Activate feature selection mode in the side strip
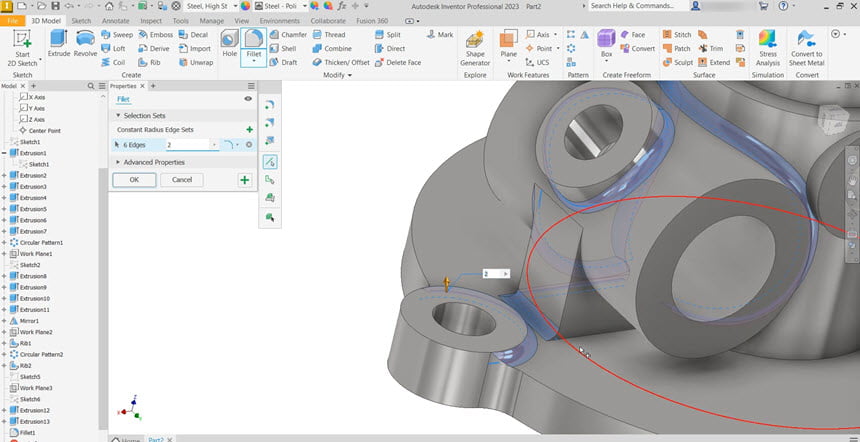This screenshot has height=442, width=860. click(x=269, y=198)
